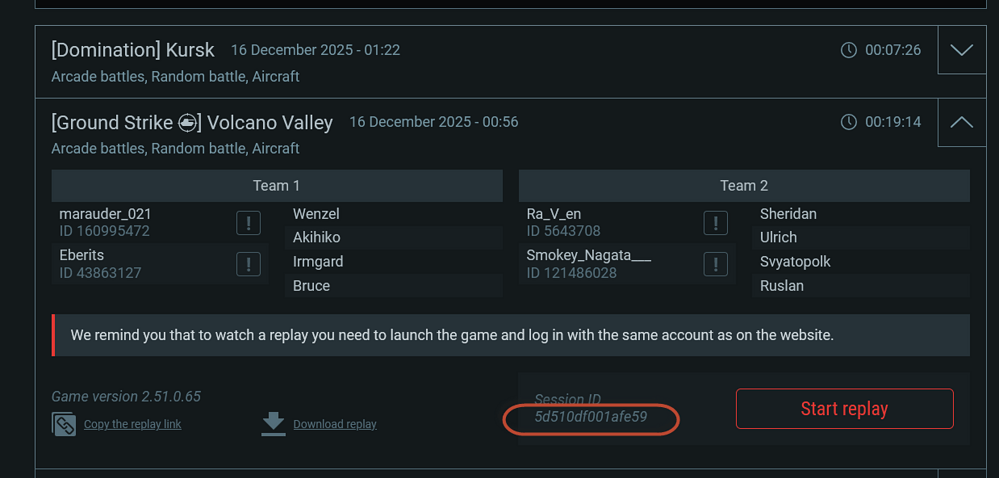Select player name Smokey_Nagata___
This screenshot has width=999, height=478.
click(x=588, y=255)
